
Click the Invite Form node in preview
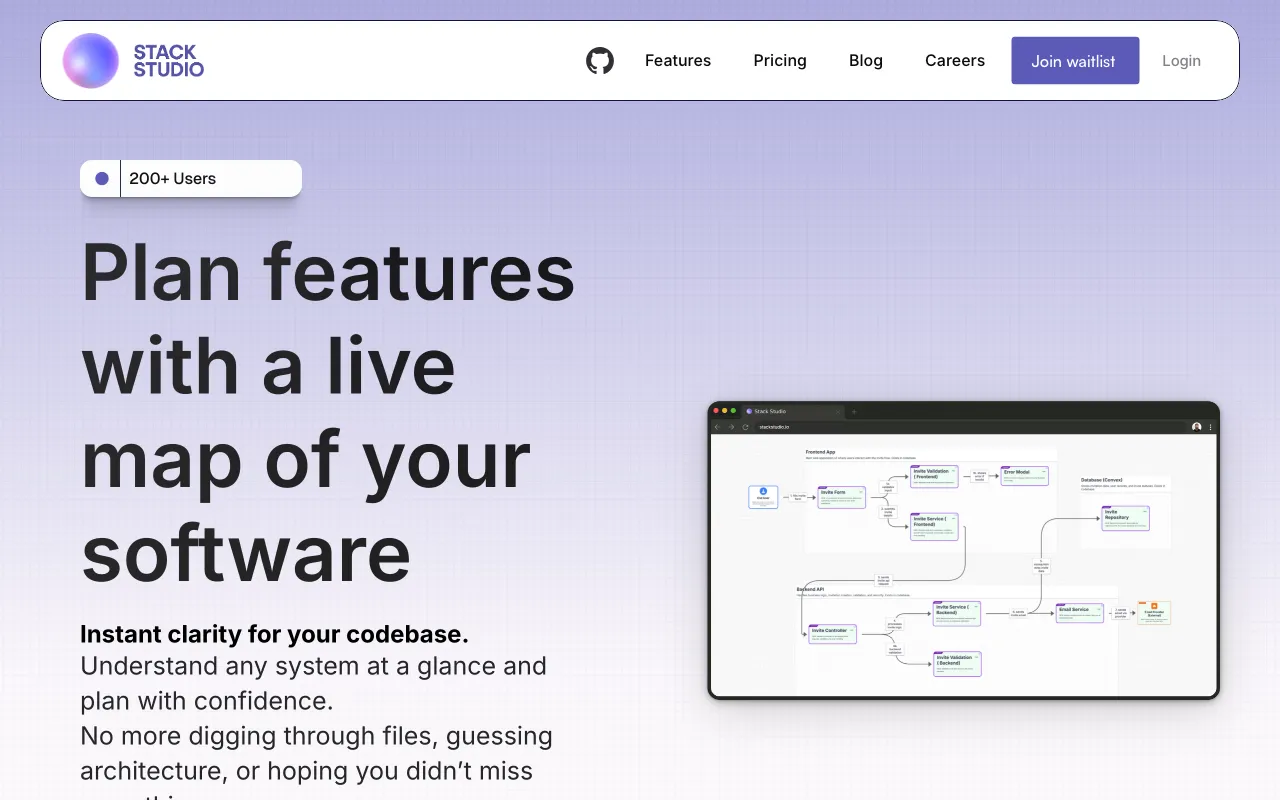[841, 497]
